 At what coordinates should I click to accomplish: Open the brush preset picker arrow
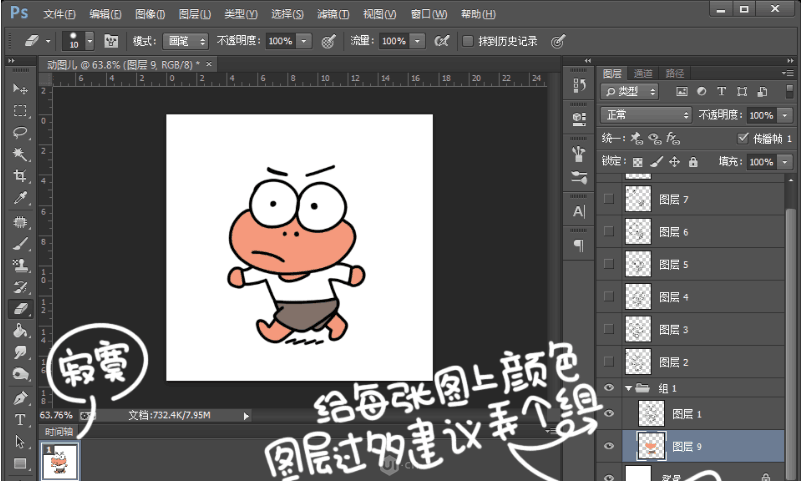(x=90, y=41)
